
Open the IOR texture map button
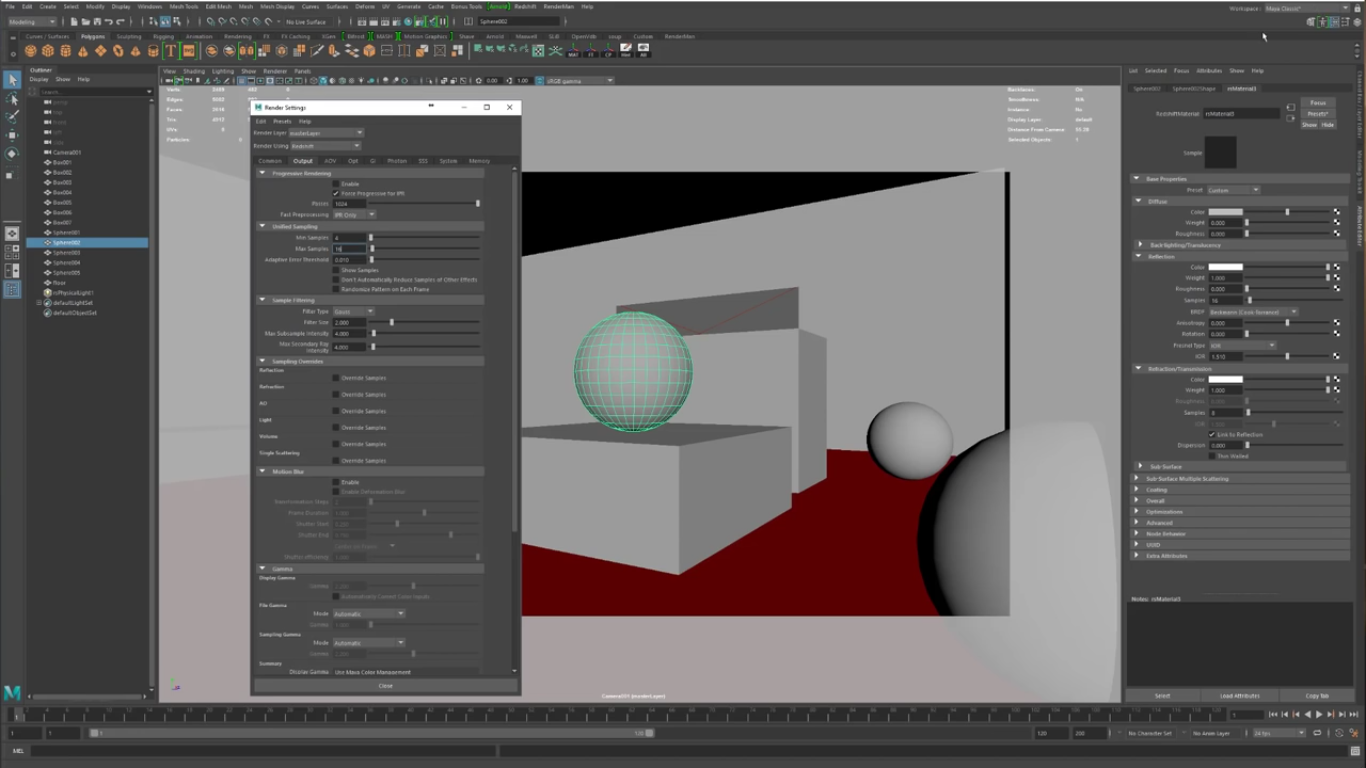point(1336,356)
